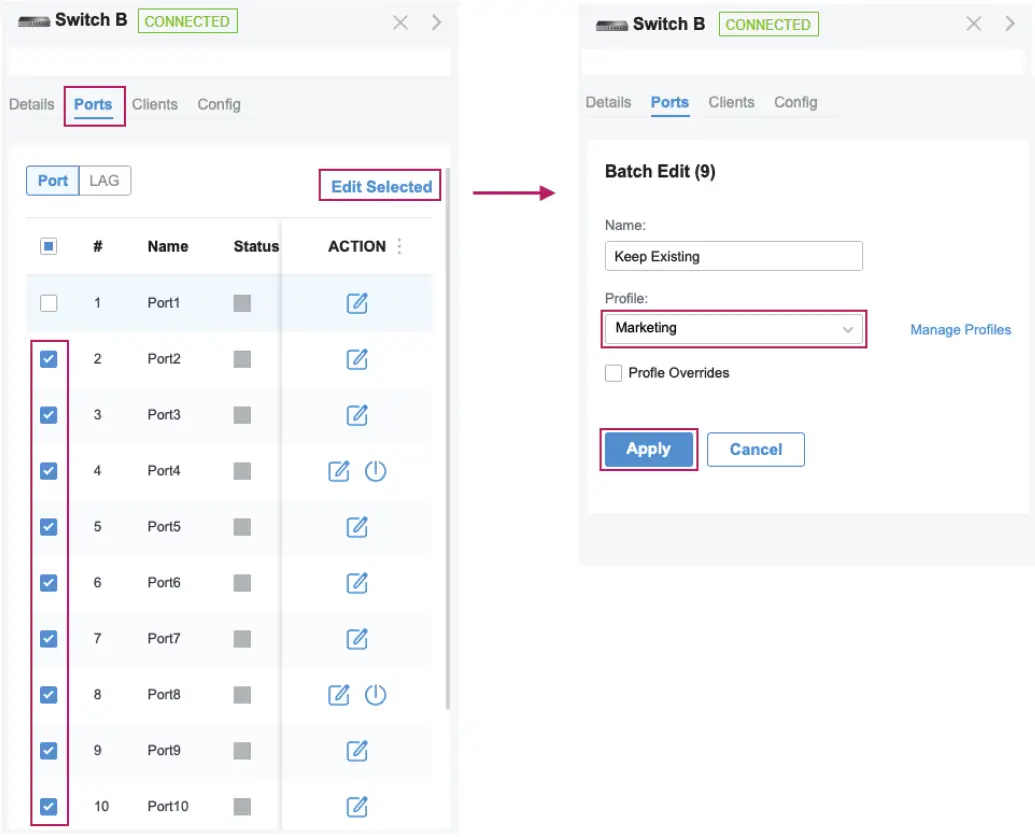The height and width of the screenshot is (837, 1035).
Task: Click the edit icon for Port1
Action: tap(357, 303)
